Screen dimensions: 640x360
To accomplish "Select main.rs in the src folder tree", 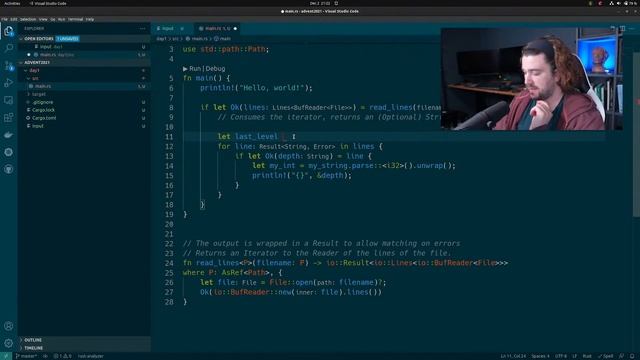I will click(84, 86).
